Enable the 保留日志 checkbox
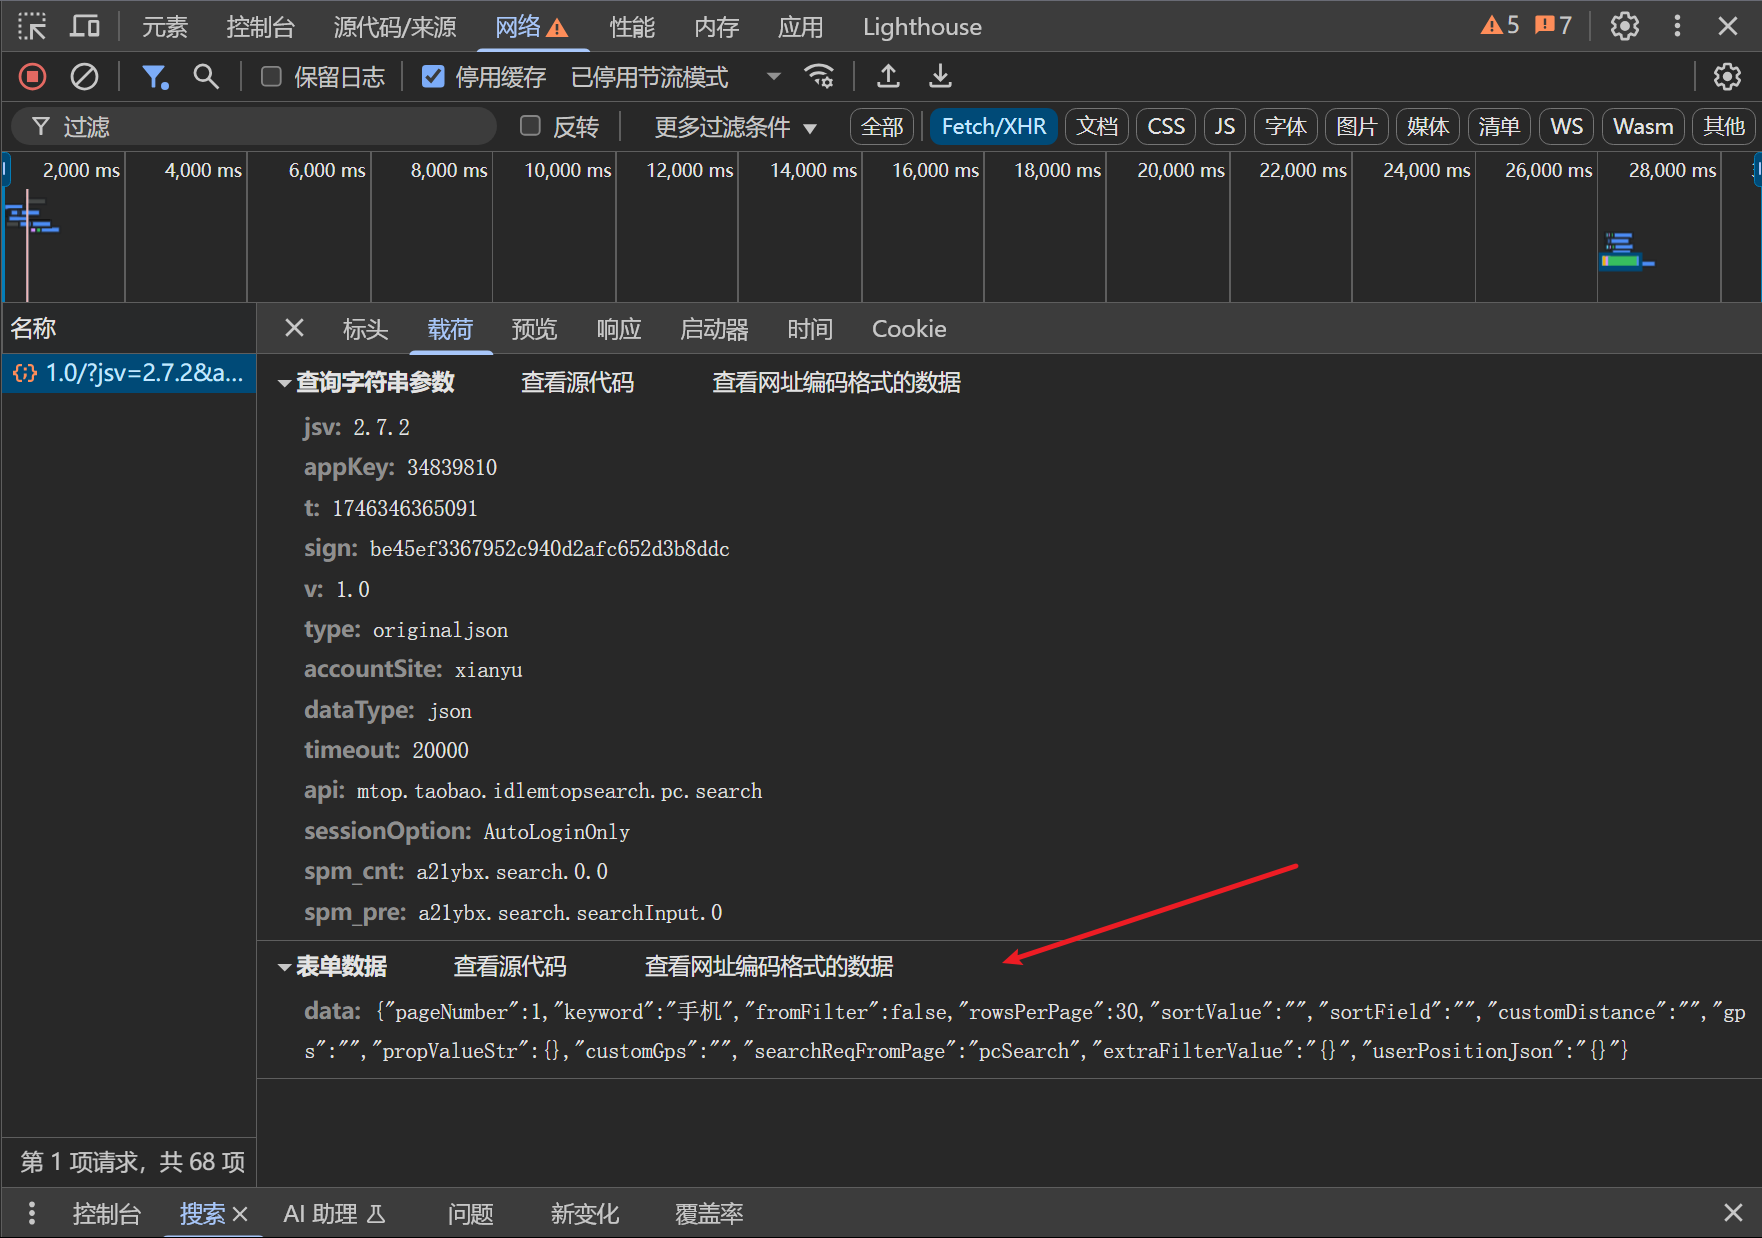Image resolution: width=1762 pixels, height=1238 pixels. (271, 77)
